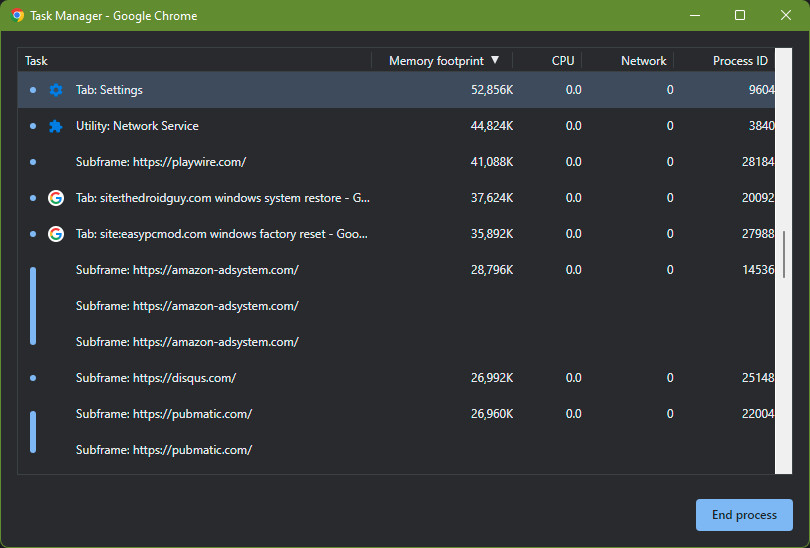This screenshot has height=548, width=810.
Task: Click process ID 25148
Action: point(758,378)
